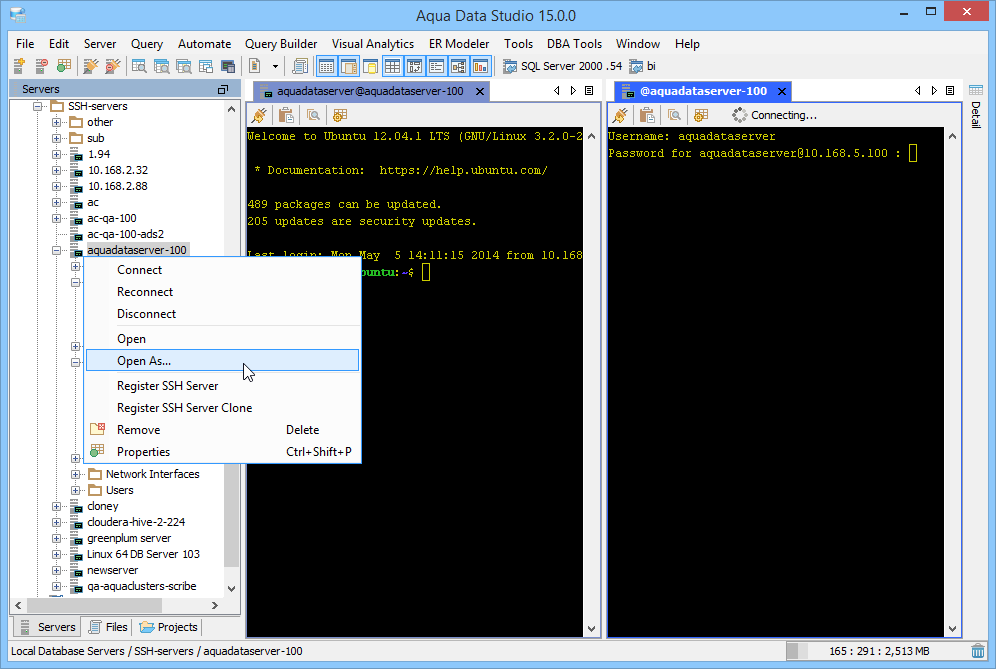
Task: Collapse the SSH-servers folder node
Action: click(38, 106)
